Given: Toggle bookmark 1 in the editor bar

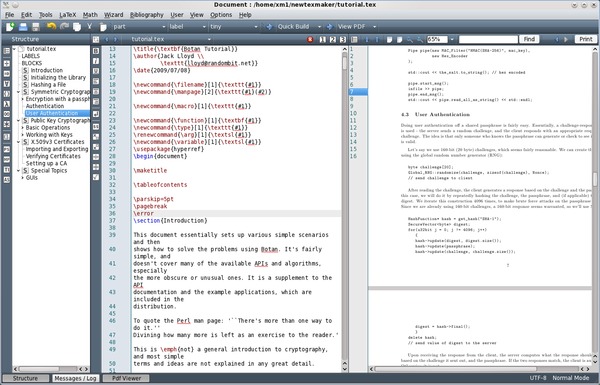Looking at the screenshot, I should [323, 39].
